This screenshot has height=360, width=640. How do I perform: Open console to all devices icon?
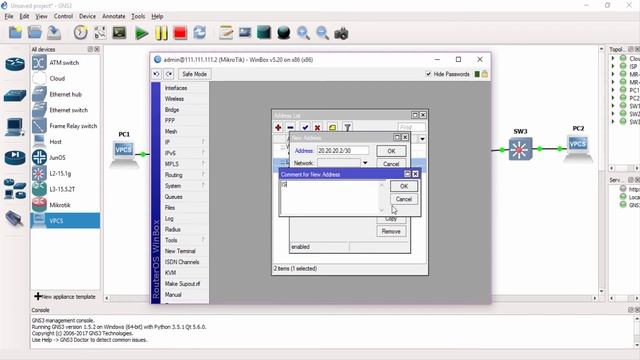[x=119, y=33]
